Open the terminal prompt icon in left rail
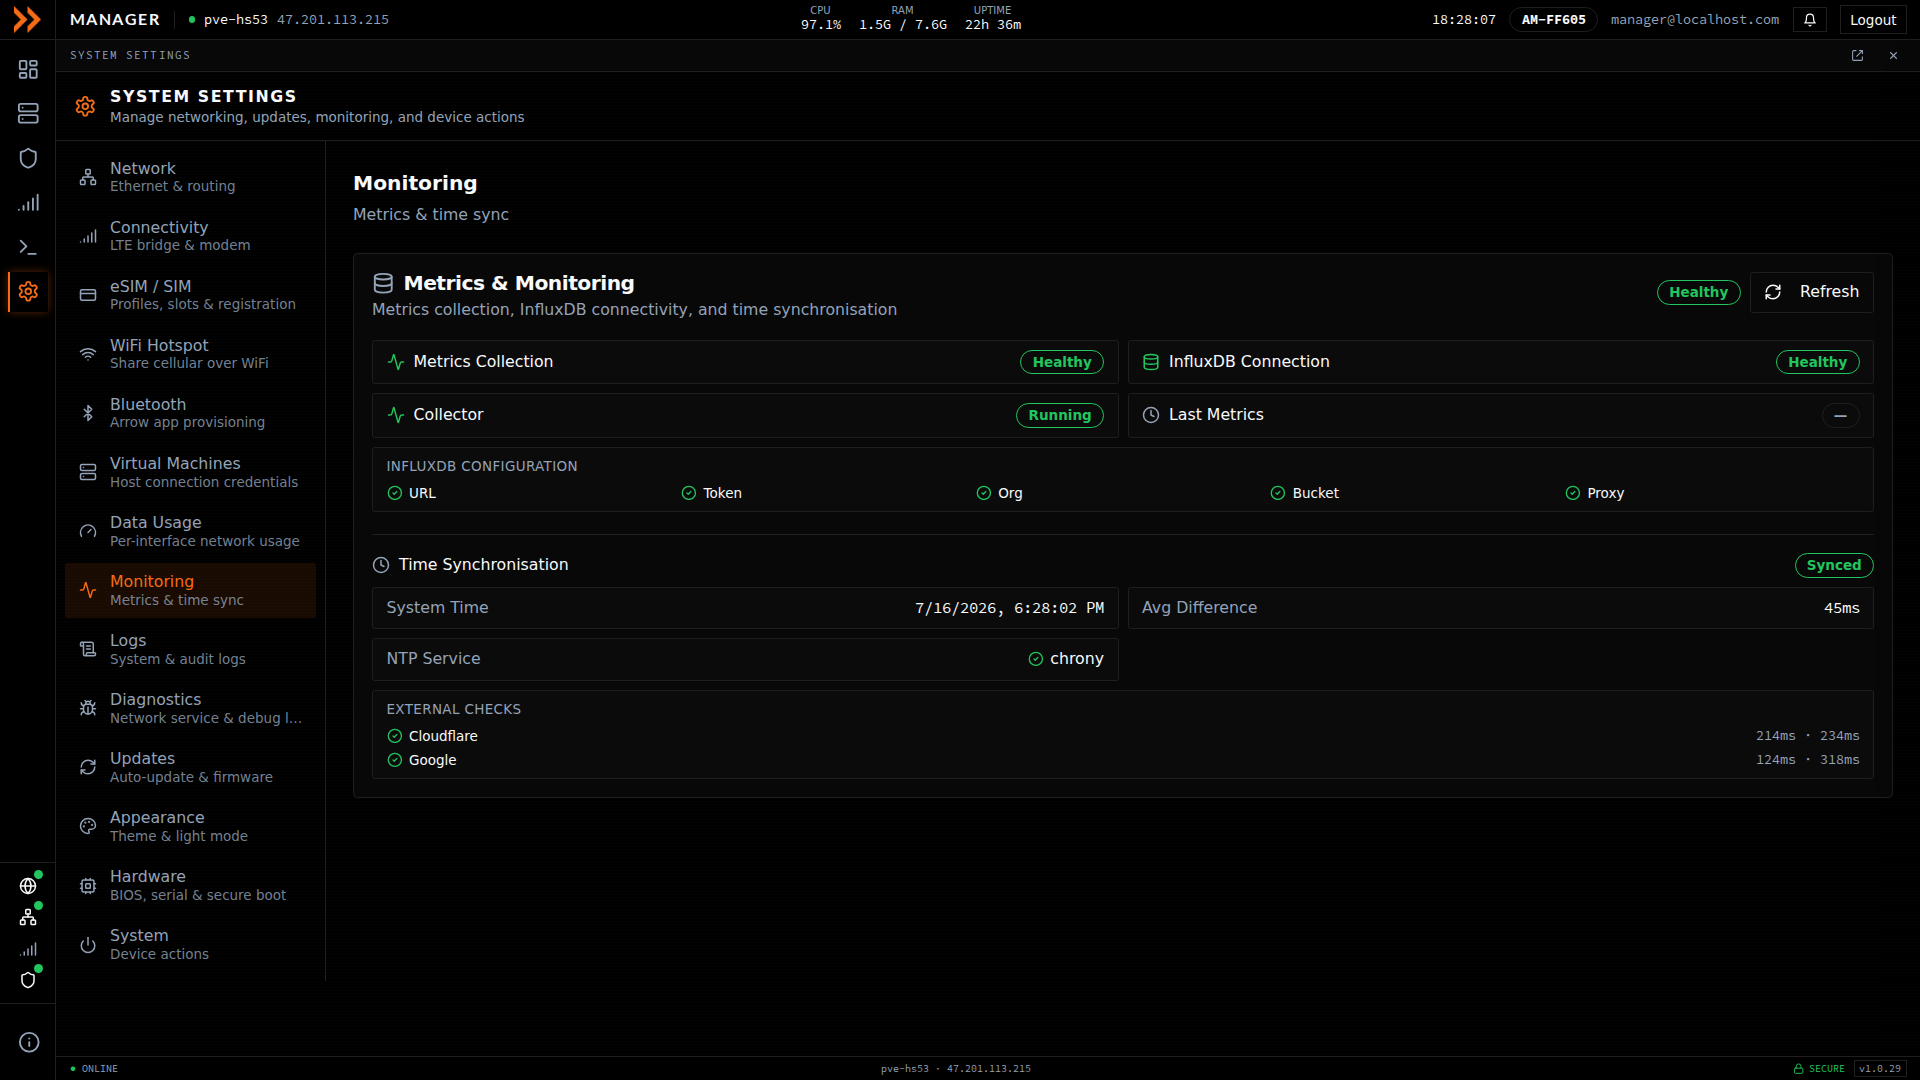Image resolution: width=1920 pixels, height=1080 pixels. pos(28,247)
